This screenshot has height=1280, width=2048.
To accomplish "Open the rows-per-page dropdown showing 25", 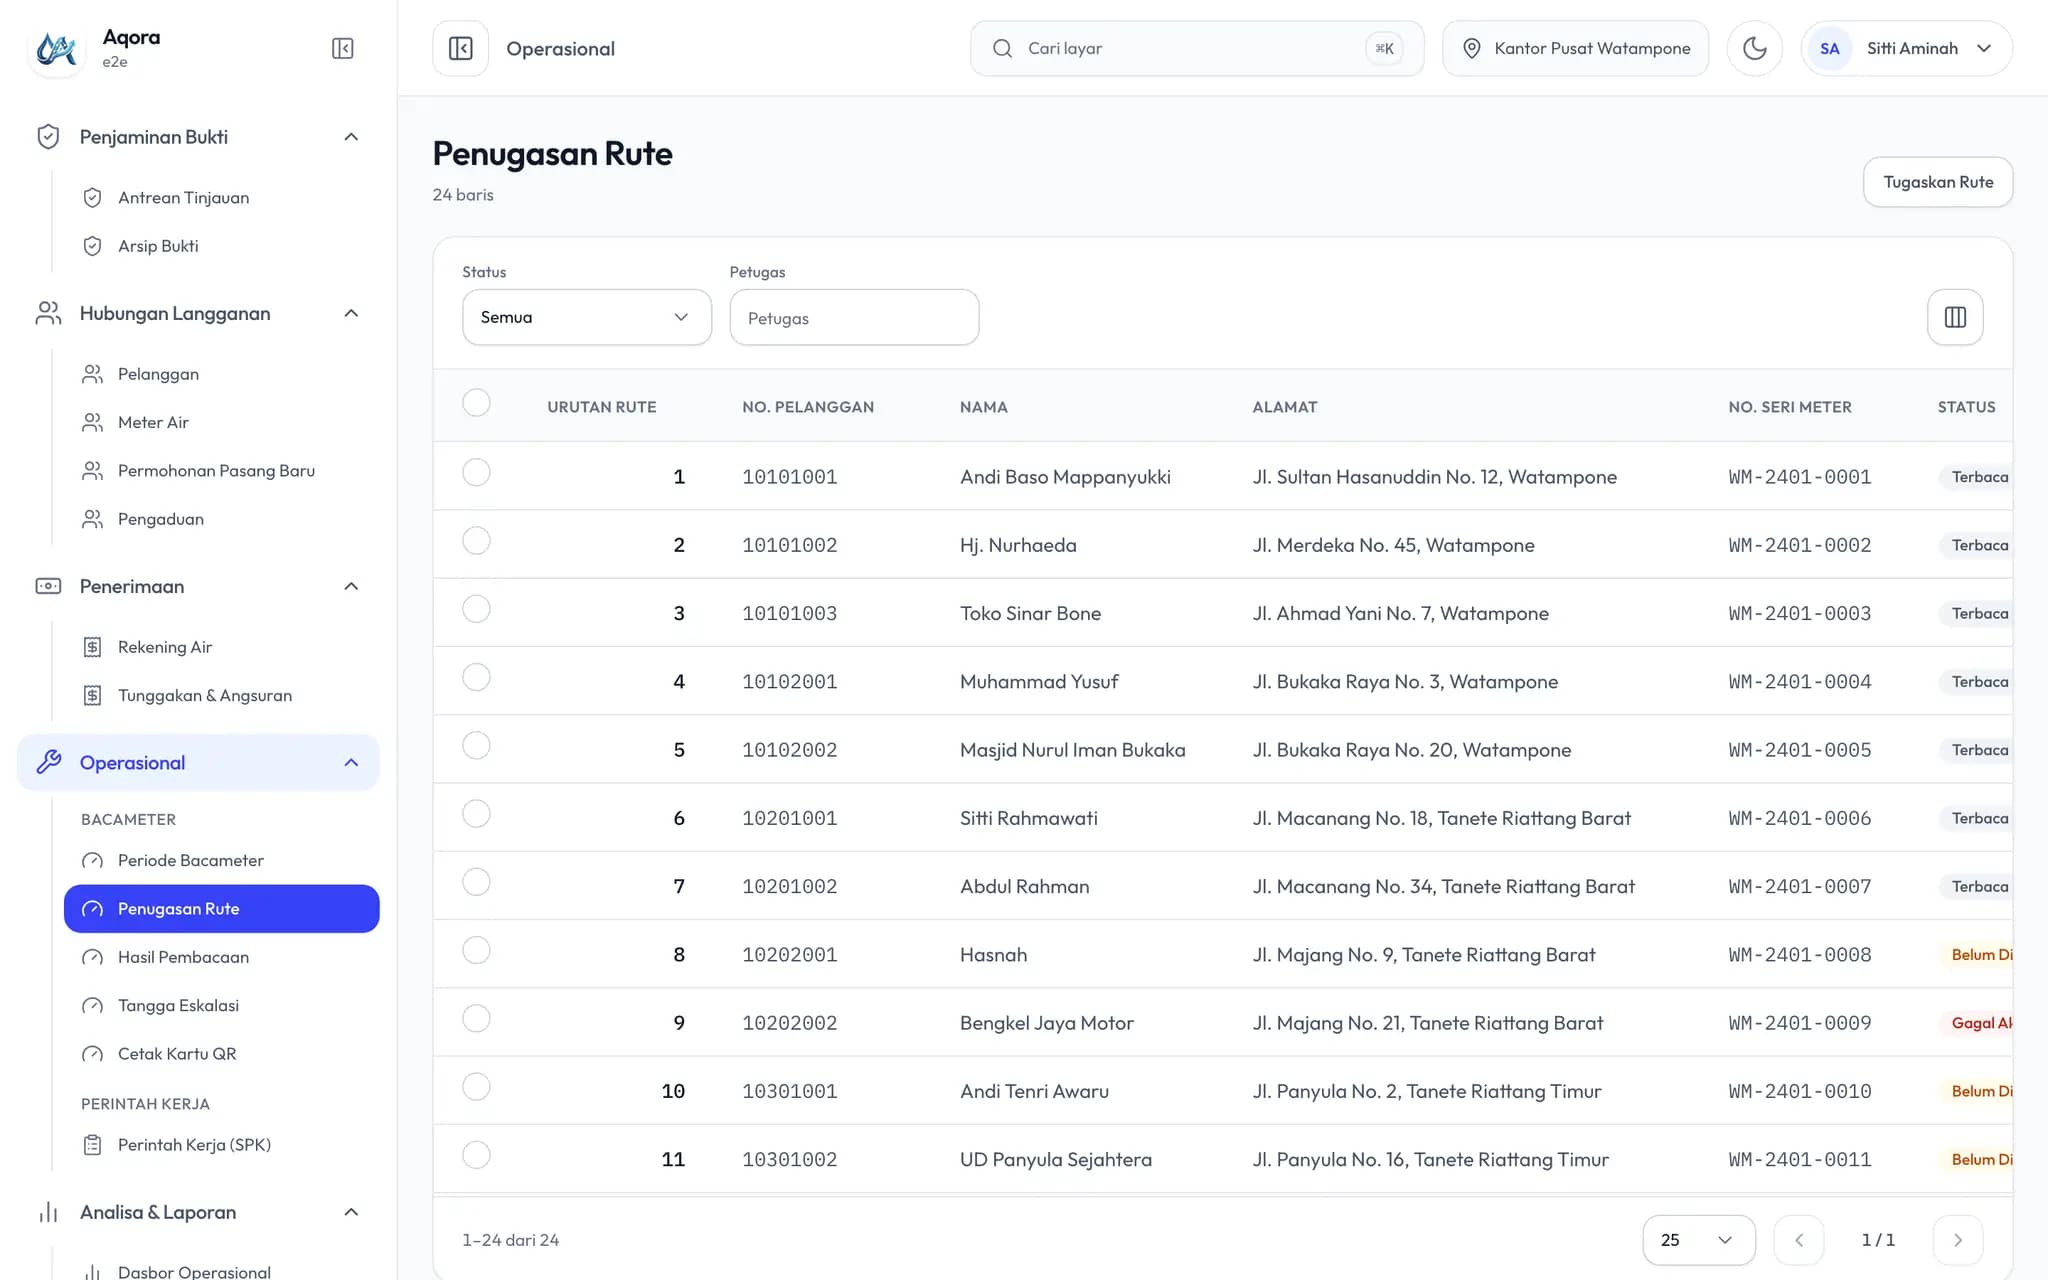I will point(1699,1240).
